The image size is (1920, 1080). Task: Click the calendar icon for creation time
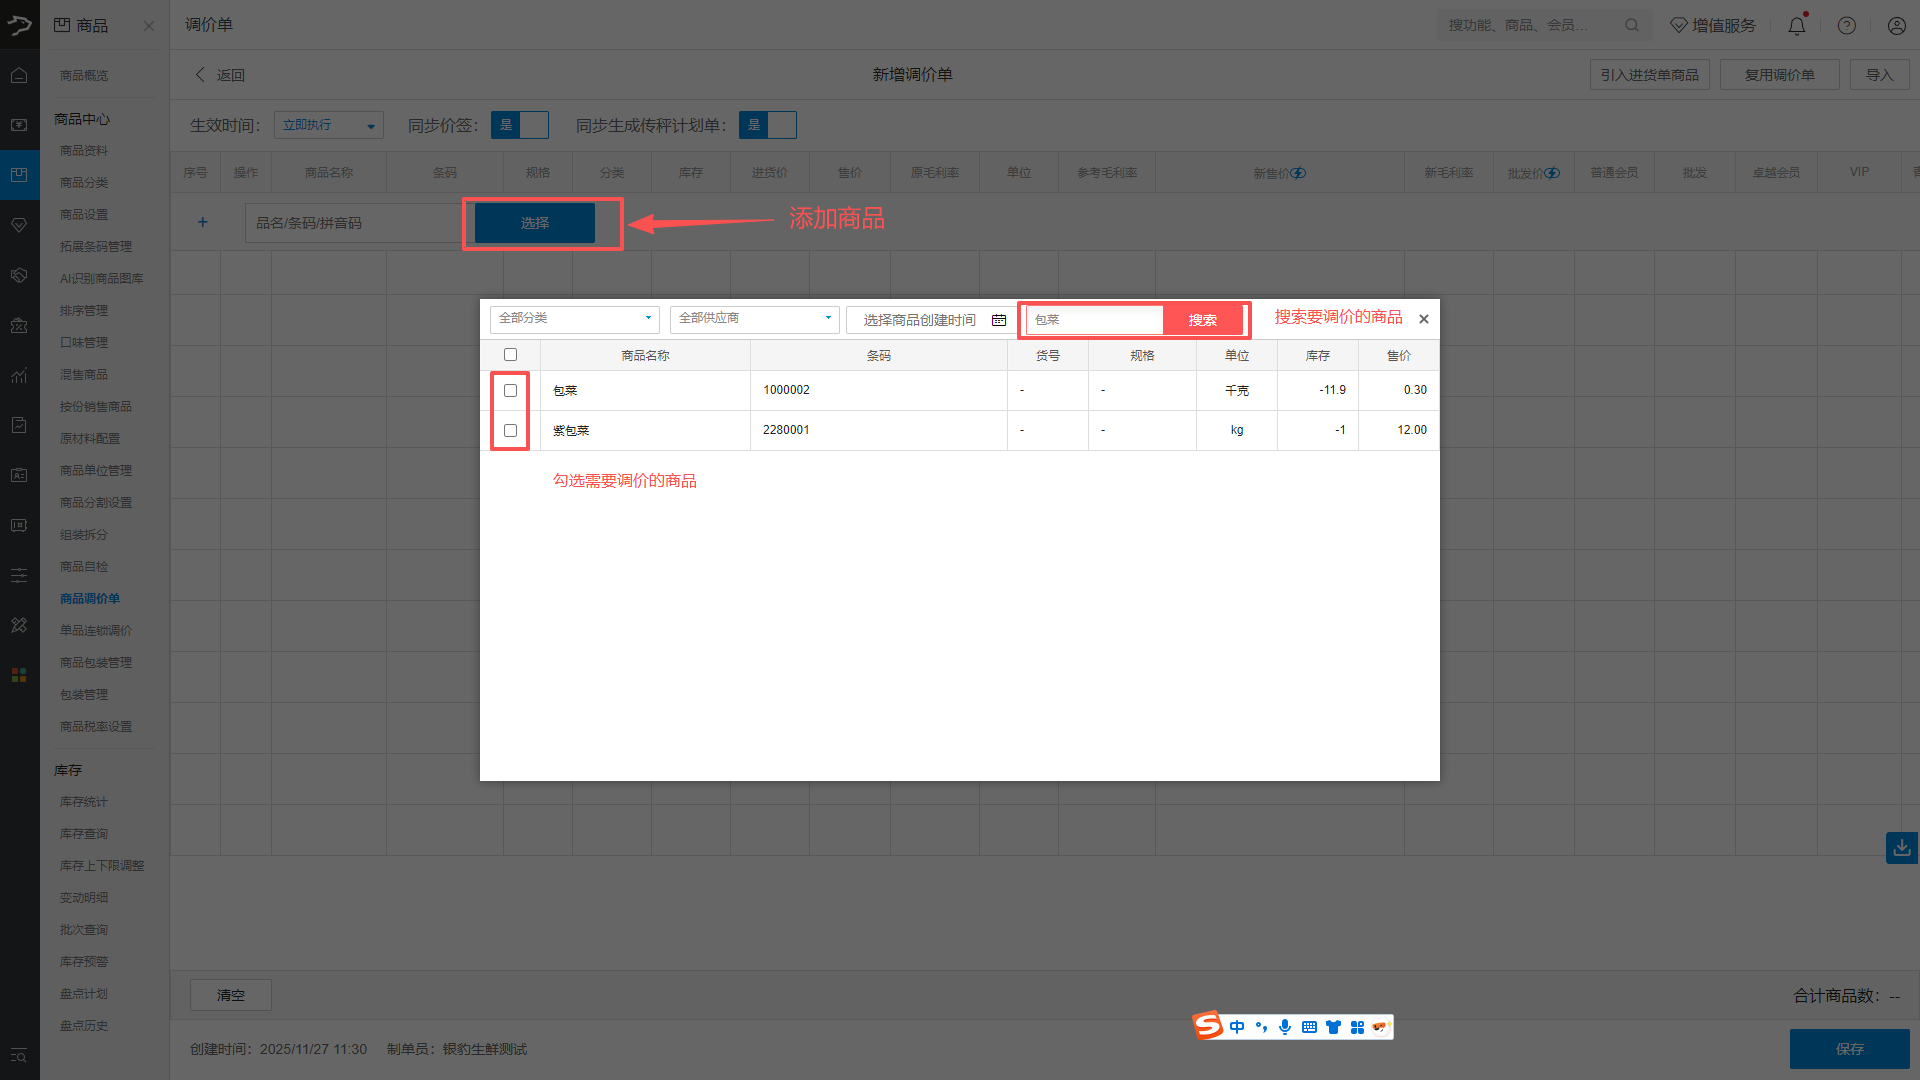pos(998,320)
